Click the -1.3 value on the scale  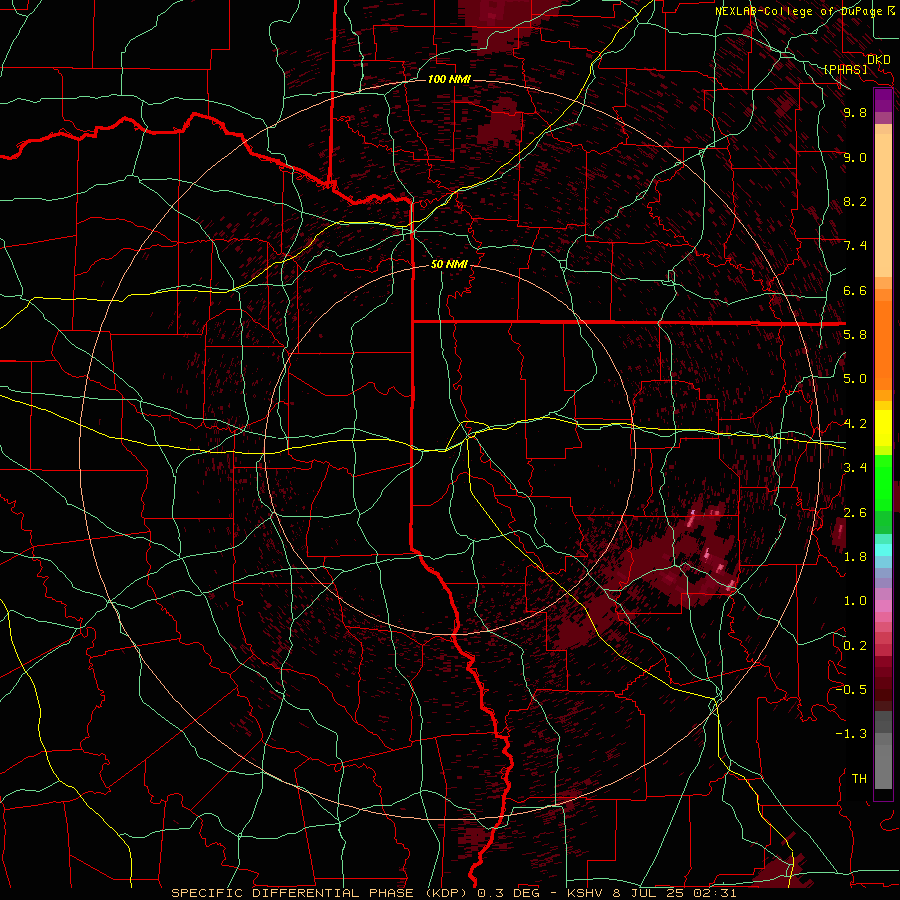851,734
